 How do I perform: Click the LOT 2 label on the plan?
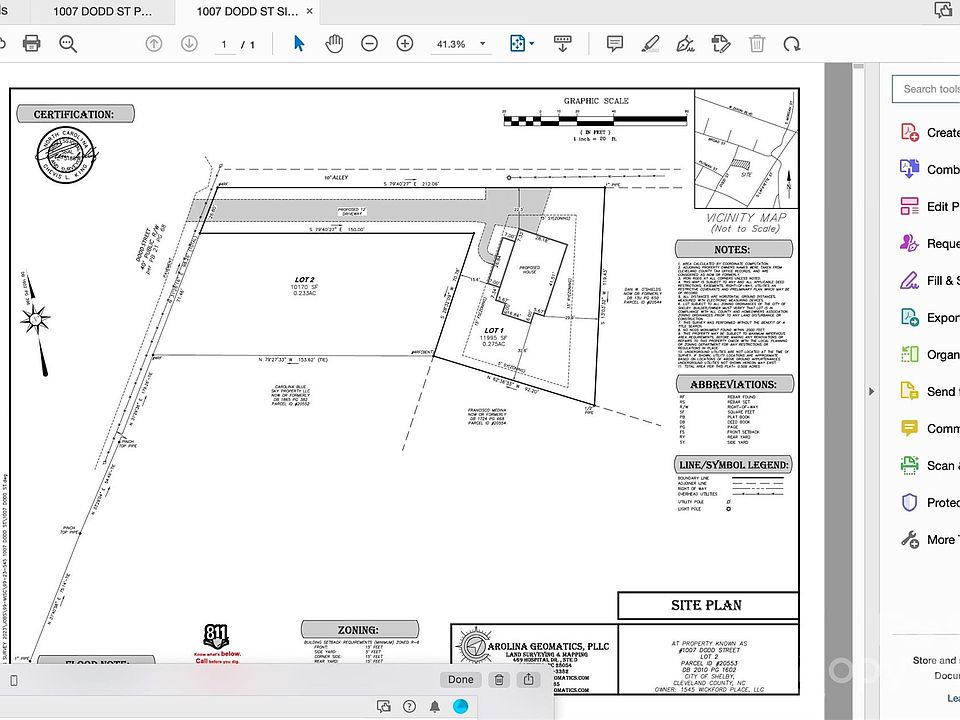[304, 279]
